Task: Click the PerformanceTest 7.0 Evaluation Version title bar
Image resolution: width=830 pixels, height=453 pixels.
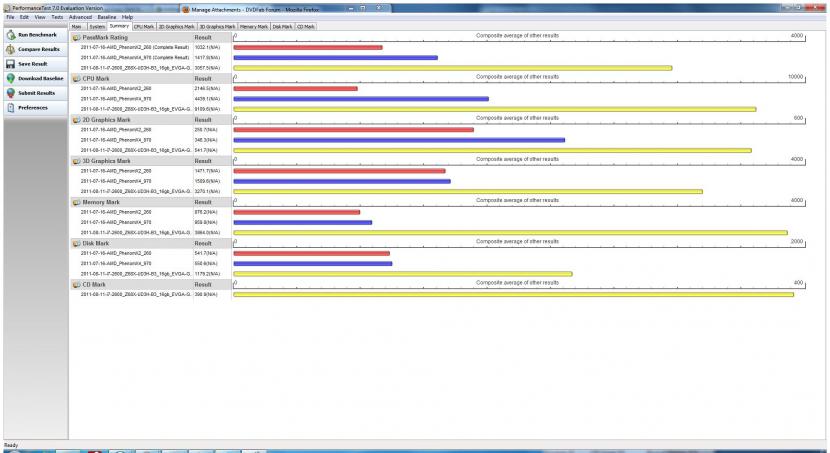Action: [x=58, y=8]
